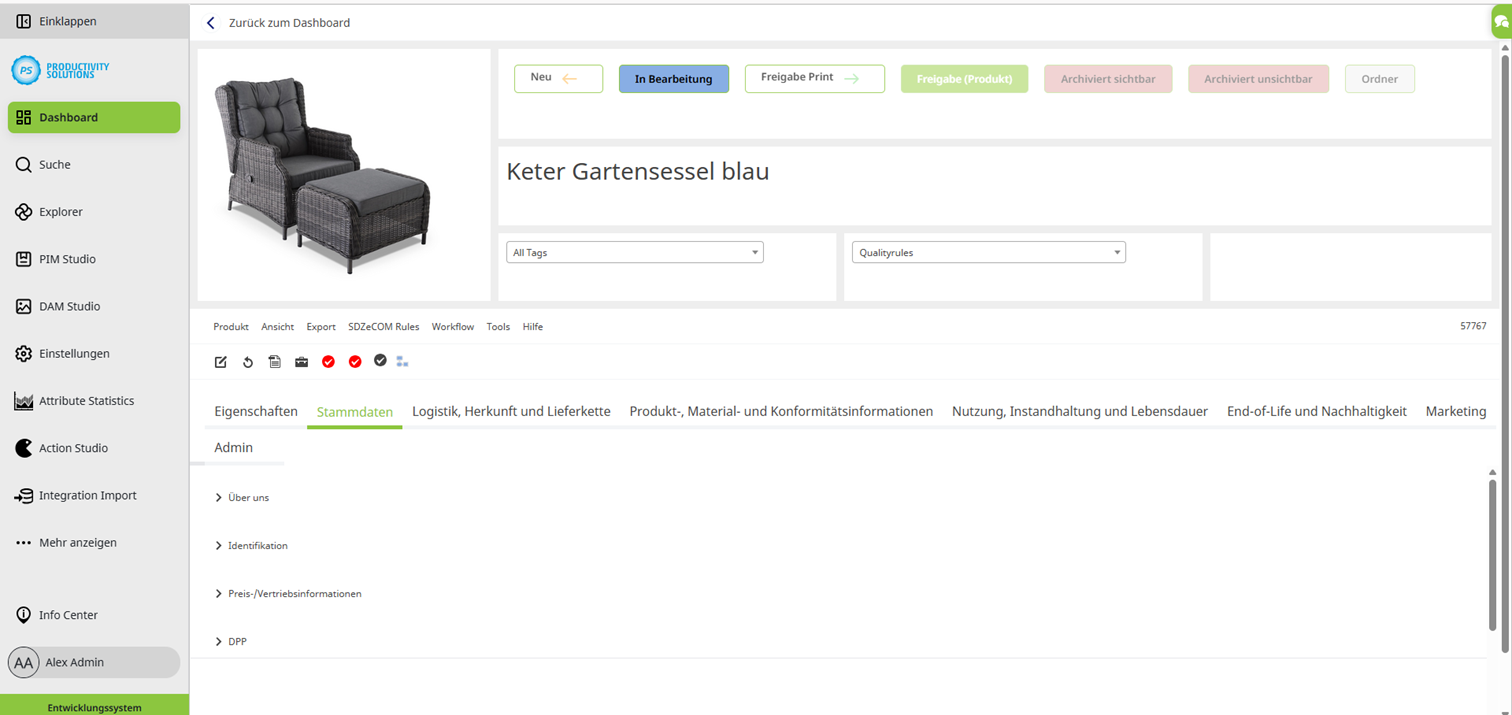Click the back arrow chevron icon

[x=210, y=22]
